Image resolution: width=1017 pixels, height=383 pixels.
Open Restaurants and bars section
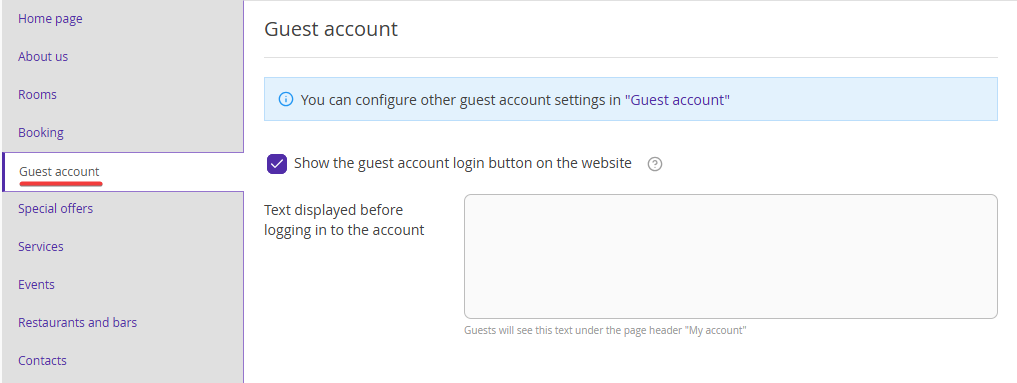pyautogui.click(x=77, y=322)
